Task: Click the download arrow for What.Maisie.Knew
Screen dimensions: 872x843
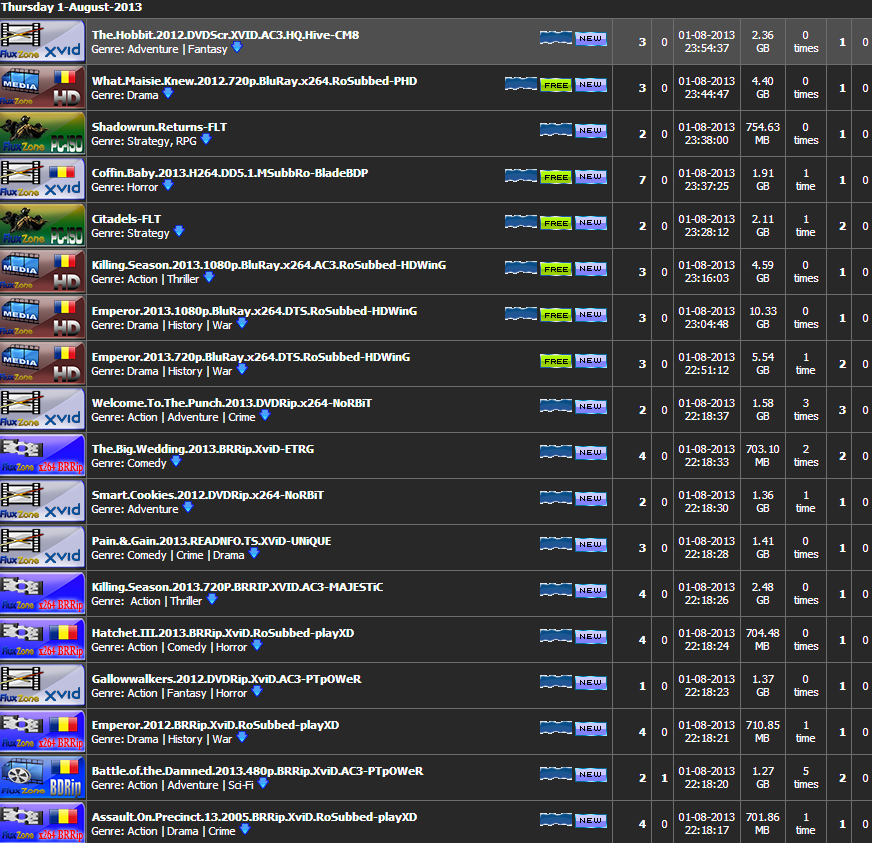Action: tap(168, 94)
